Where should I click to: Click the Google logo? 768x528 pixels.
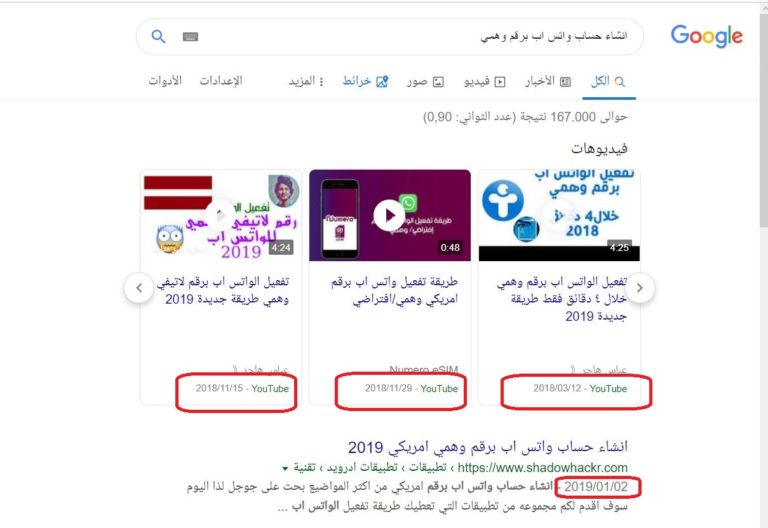point(706,36)
